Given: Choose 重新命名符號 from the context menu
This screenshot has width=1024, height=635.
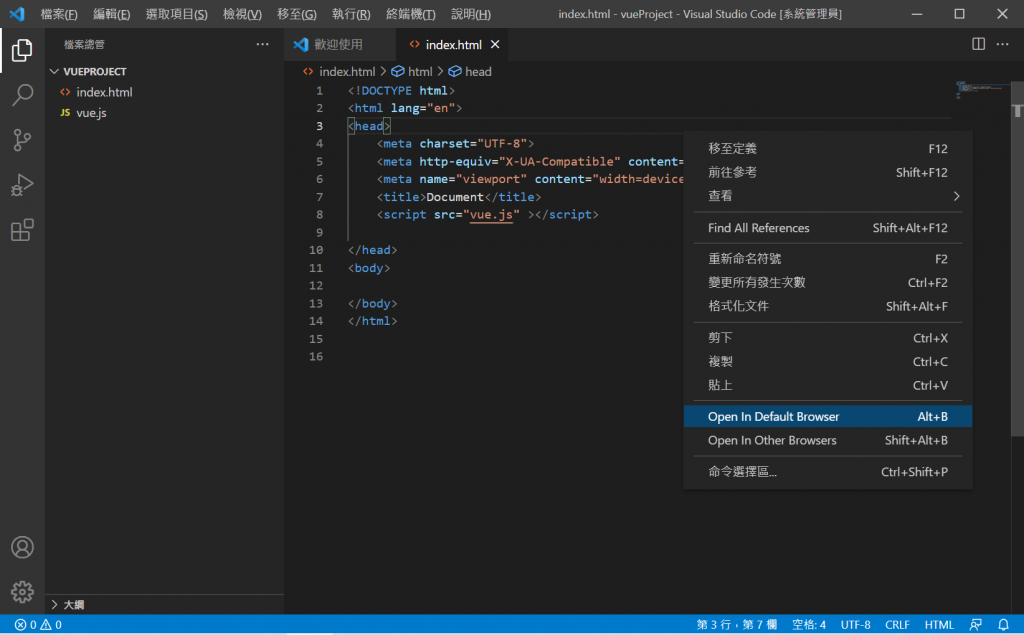Looking at the screenshot, I should point(827,259).
